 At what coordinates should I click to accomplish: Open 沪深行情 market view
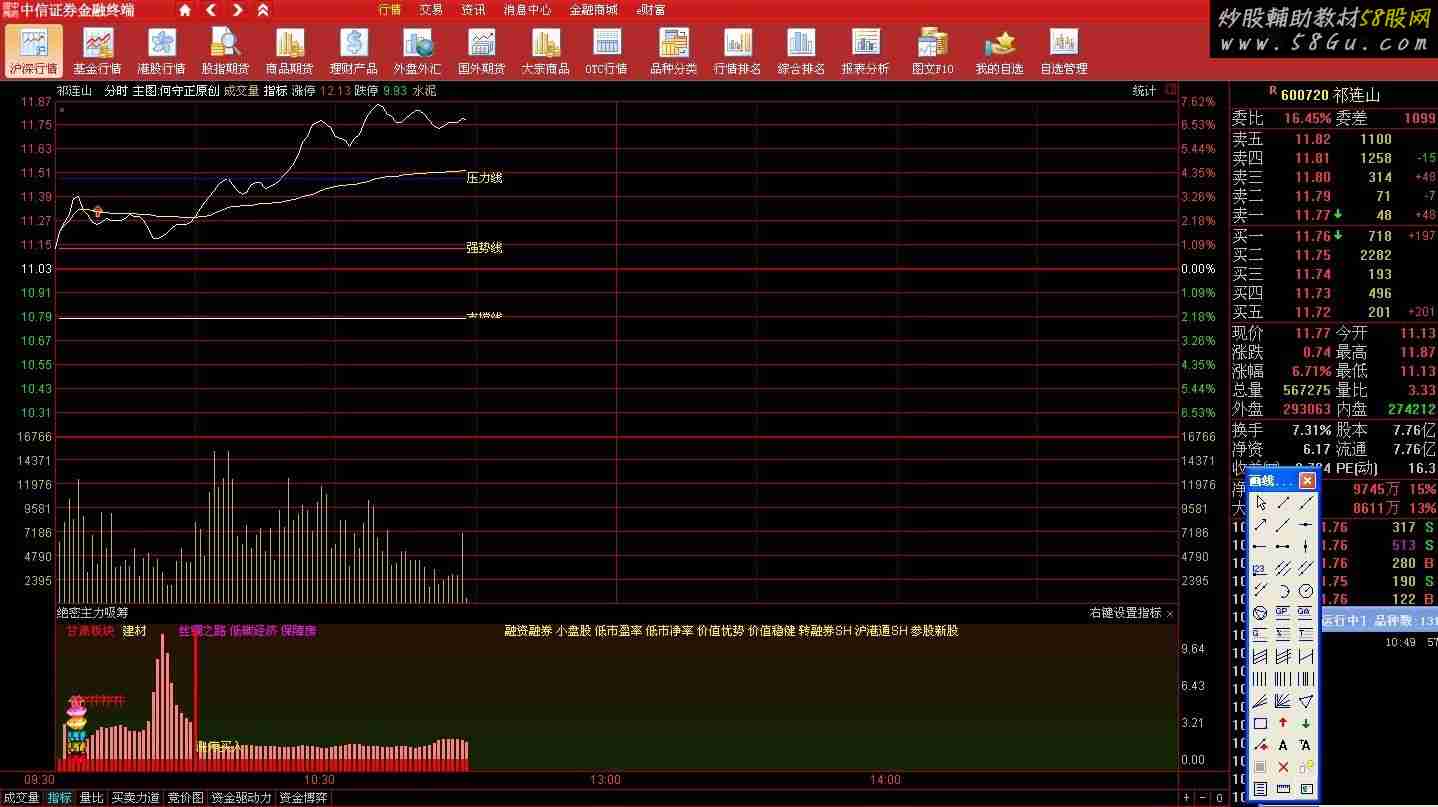pos(33,50)
